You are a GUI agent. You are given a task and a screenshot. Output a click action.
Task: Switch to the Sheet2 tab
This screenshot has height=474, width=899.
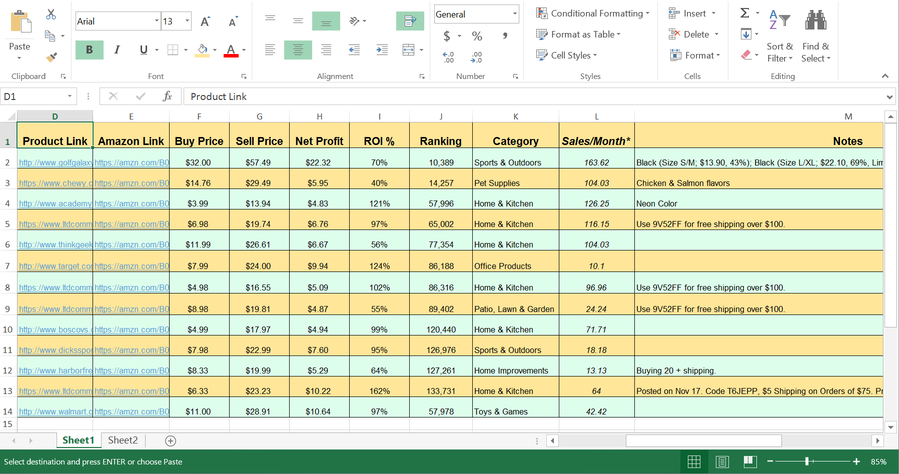pos(123,440)
